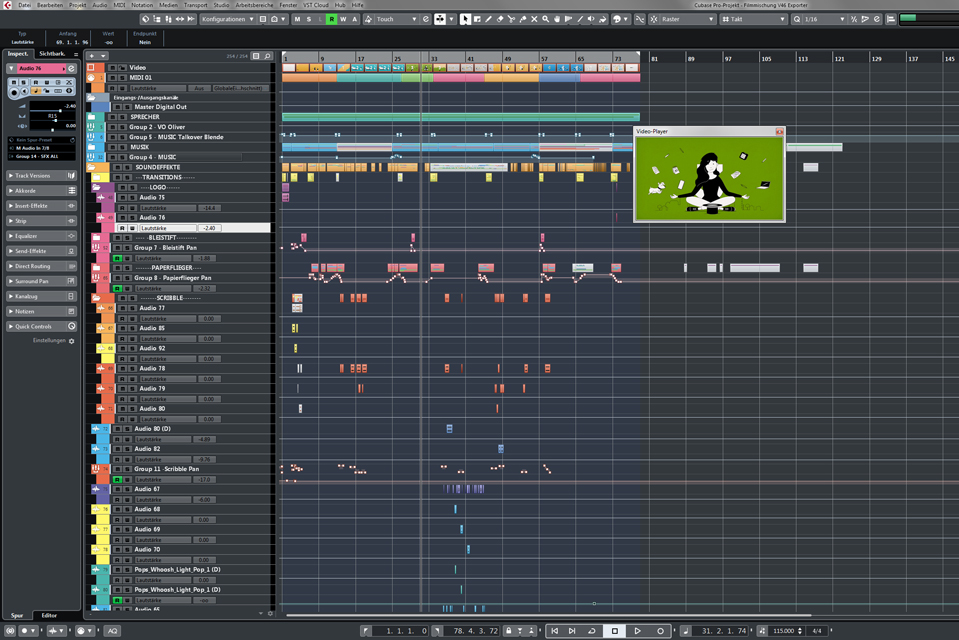Open Konfigurationen dropdown
The image size is (959, 640).
point(228,19)
